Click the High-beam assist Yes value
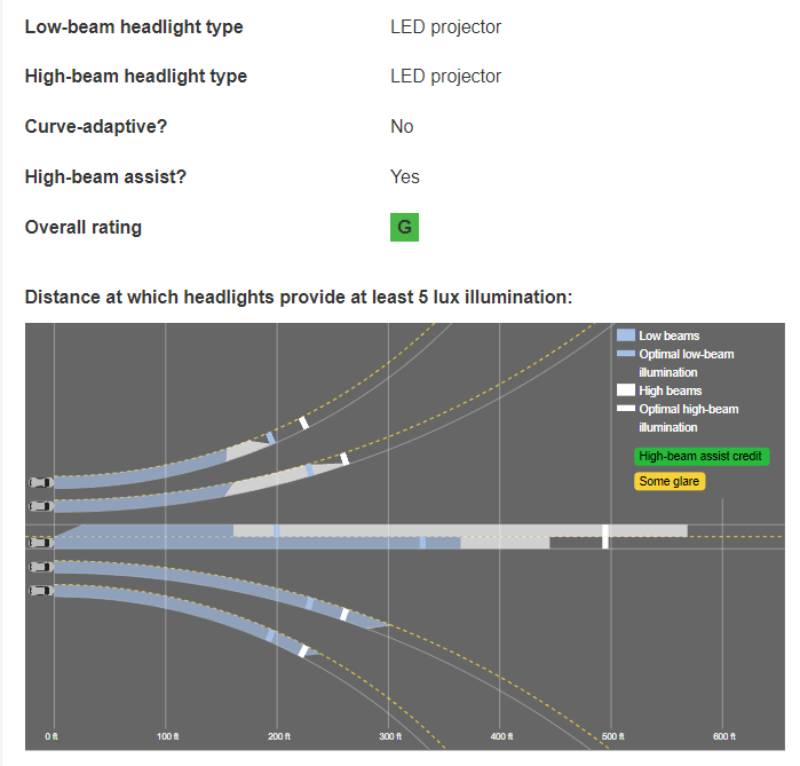The height and width of the screenshot is (766, 800). (405, 177)
